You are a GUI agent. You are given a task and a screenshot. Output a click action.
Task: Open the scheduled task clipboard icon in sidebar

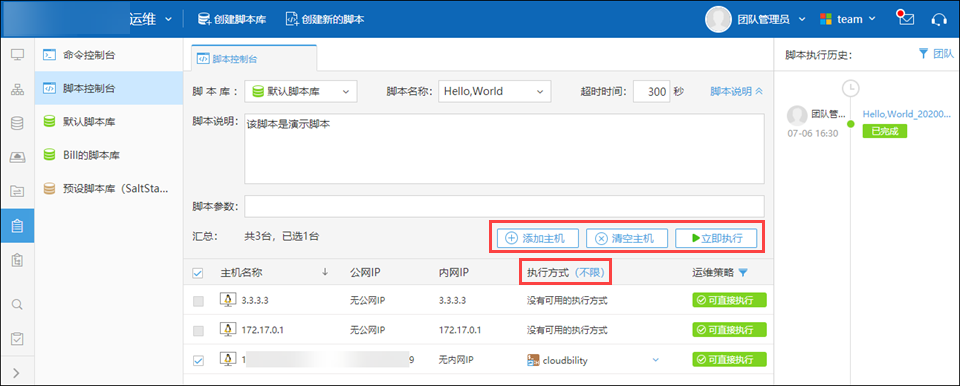pyautogui.click(x=17, y=259)
